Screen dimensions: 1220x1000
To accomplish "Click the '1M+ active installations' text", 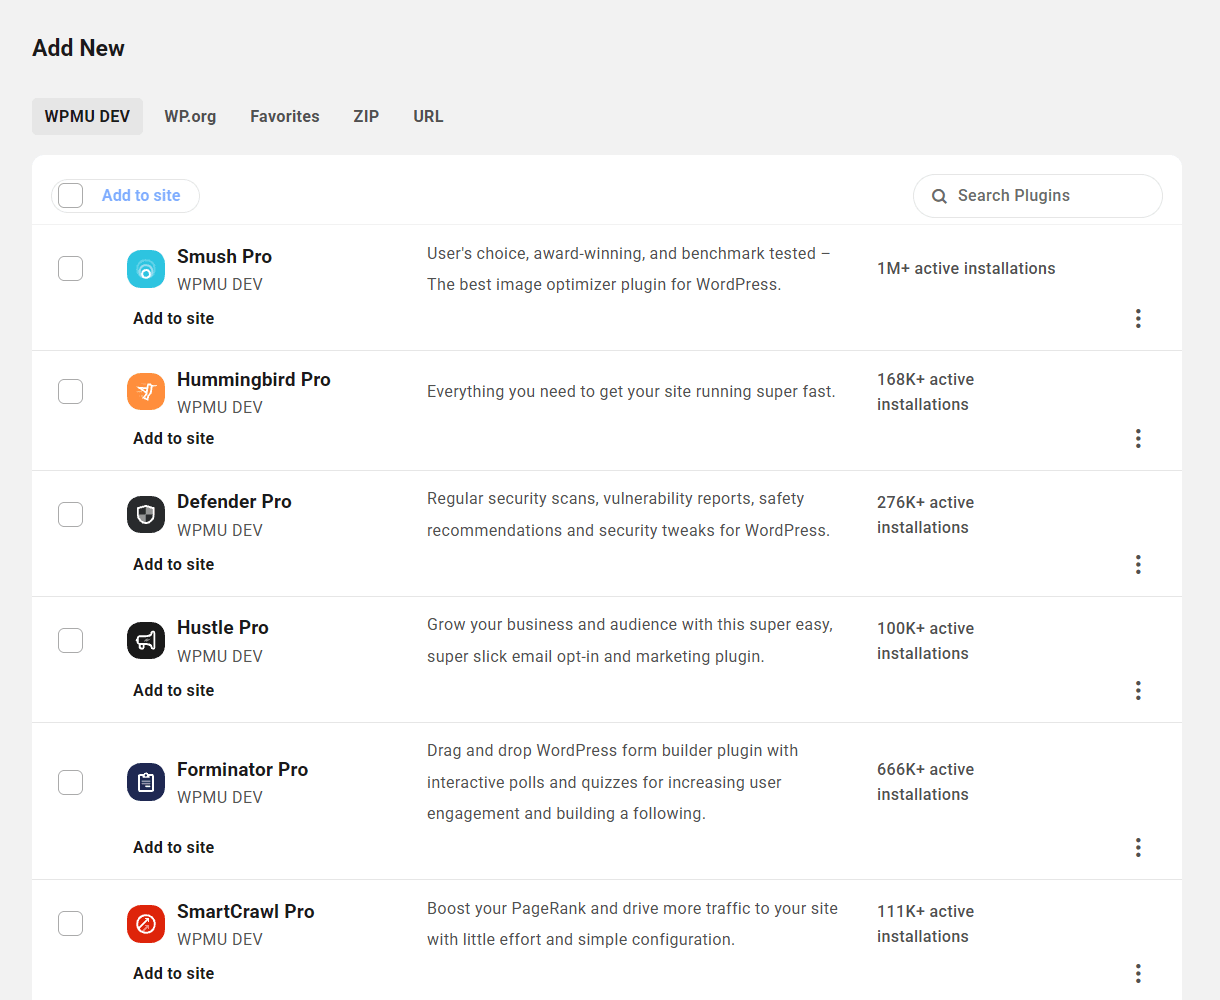I will tap(966, 268).
